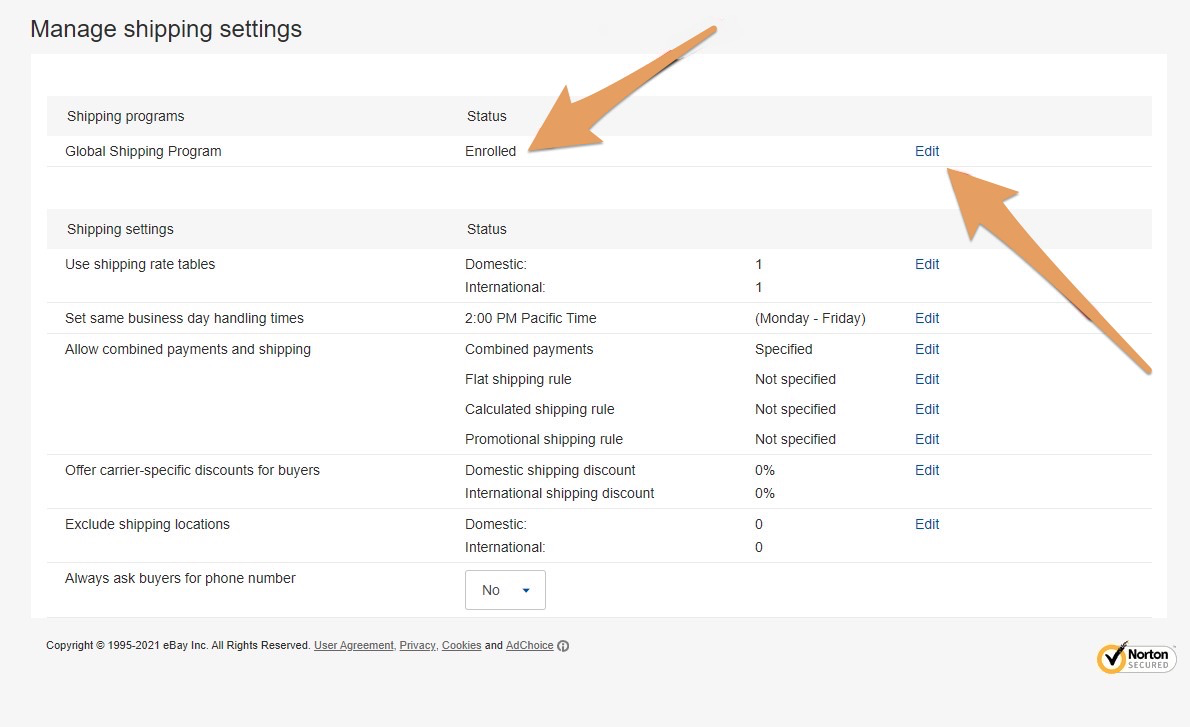Screen dimensions: 1190x727
Task: Click Offer carrier-specific discounts for buyers label
Action: [193, 471]
